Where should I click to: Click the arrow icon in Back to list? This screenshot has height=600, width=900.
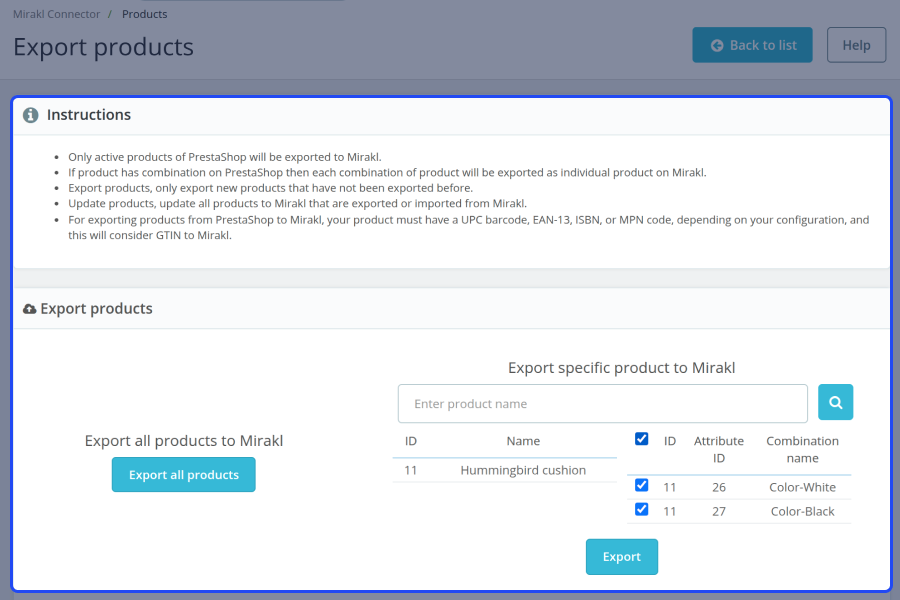[717, 45]
